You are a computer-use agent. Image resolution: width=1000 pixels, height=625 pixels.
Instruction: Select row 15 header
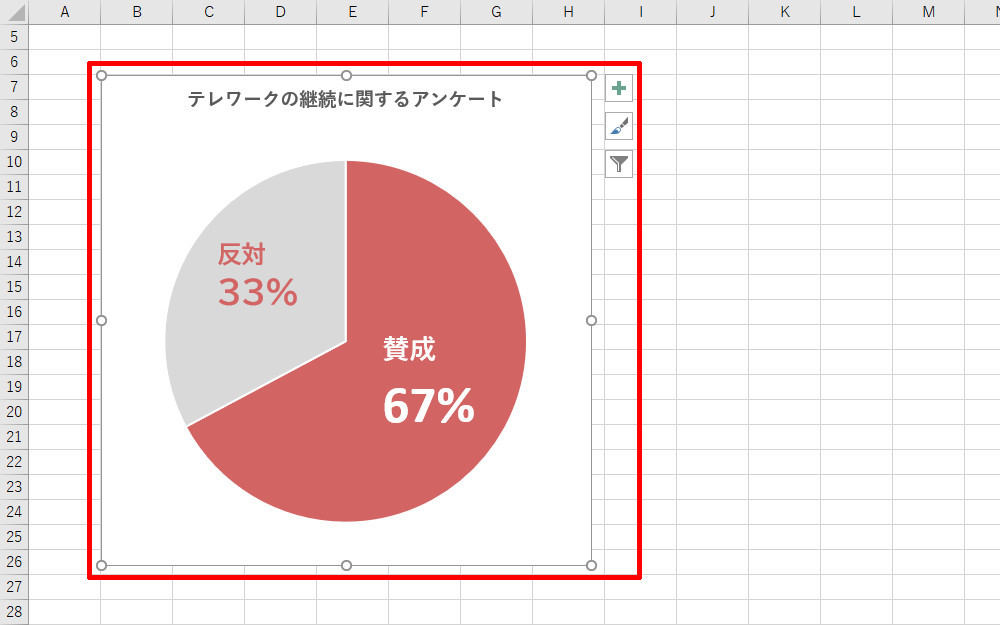coord(14,287)
